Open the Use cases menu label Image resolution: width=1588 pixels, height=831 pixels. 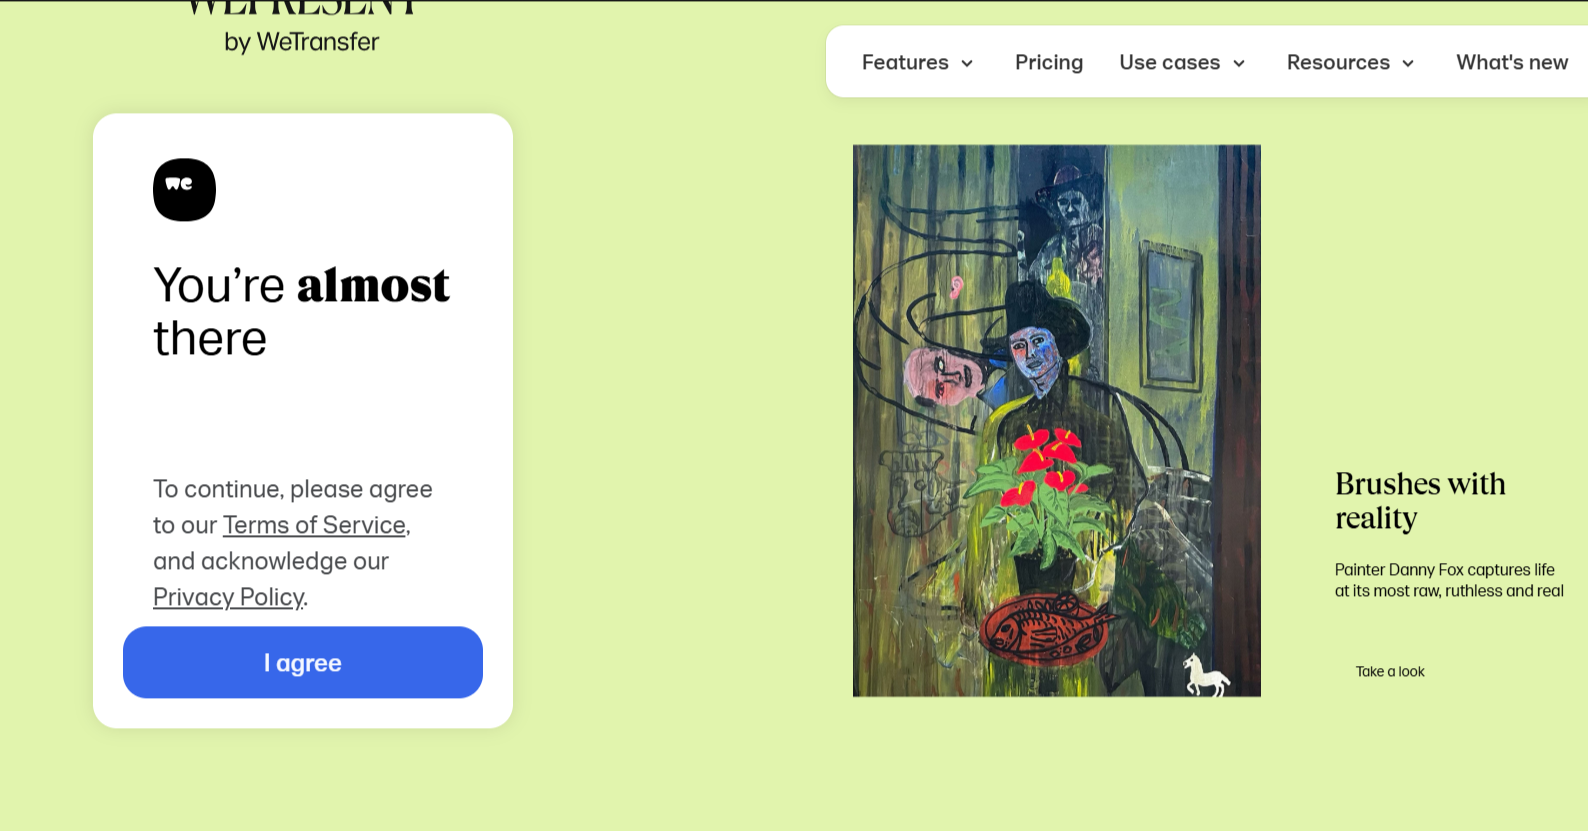coord(1169,62)
